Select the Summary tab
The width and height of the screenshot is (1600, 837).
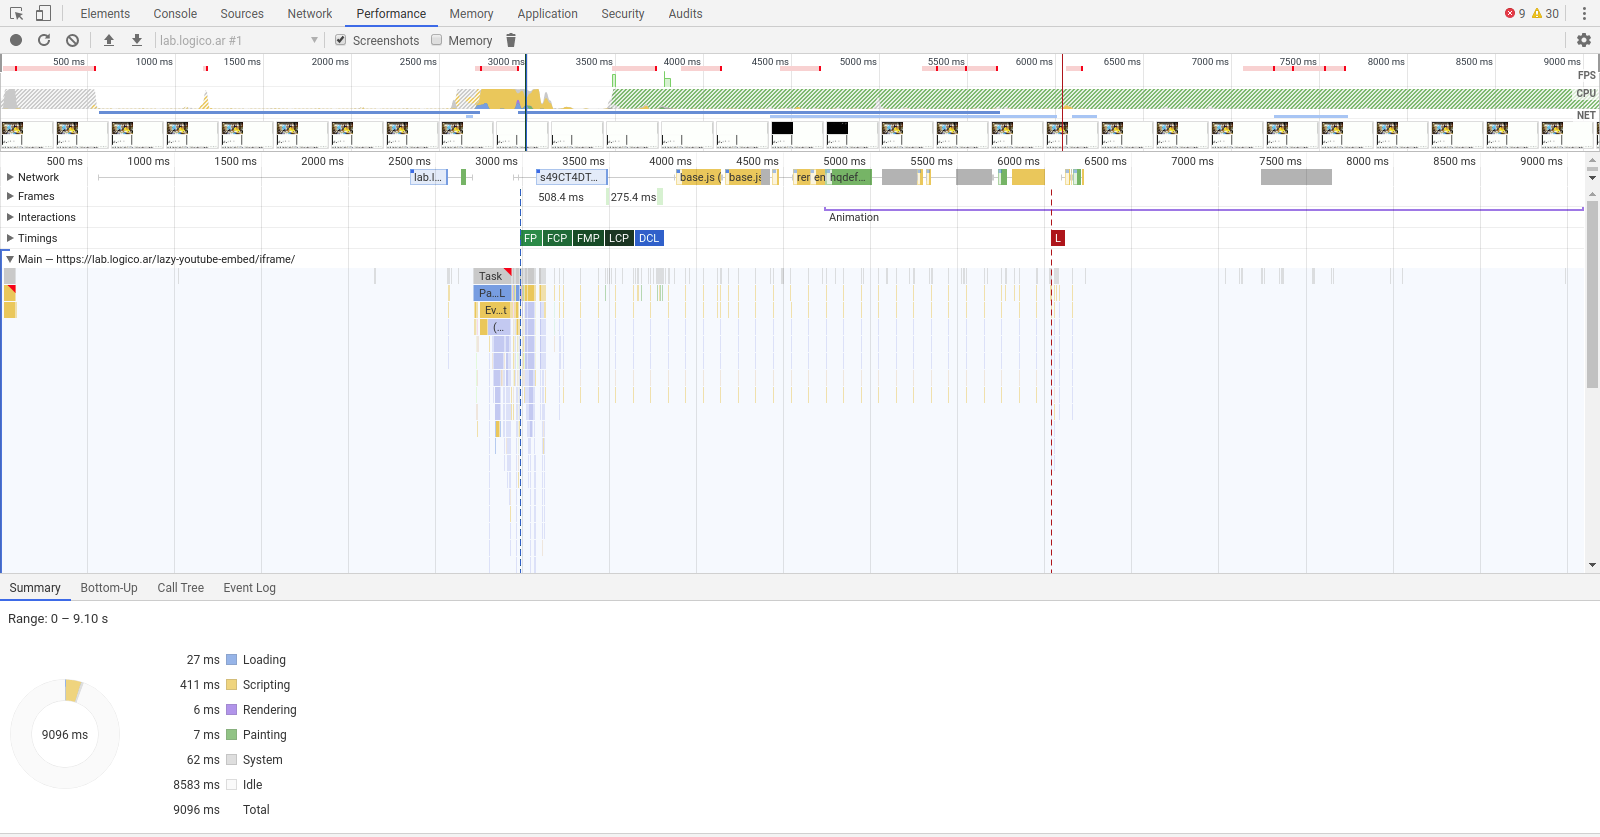[x=35, y=588]
